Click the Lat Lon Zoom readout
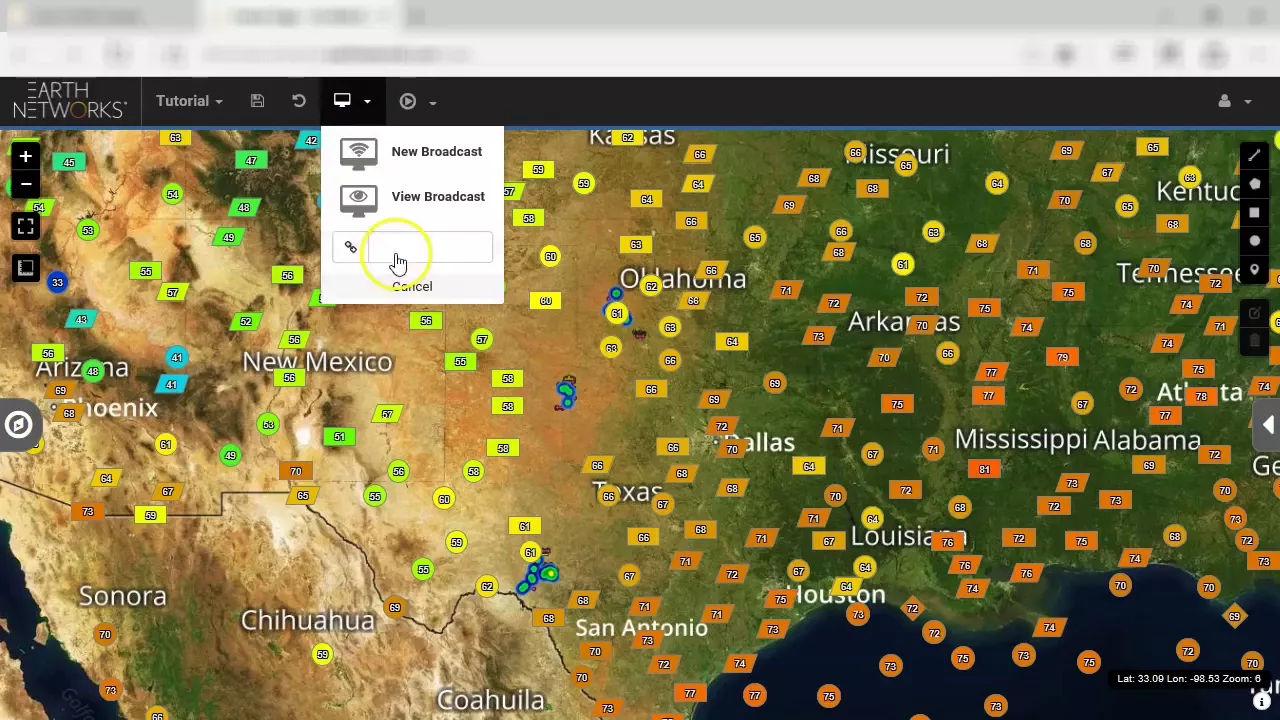The width and height of the screenshot is (1280, 720). coord(1188,679)
